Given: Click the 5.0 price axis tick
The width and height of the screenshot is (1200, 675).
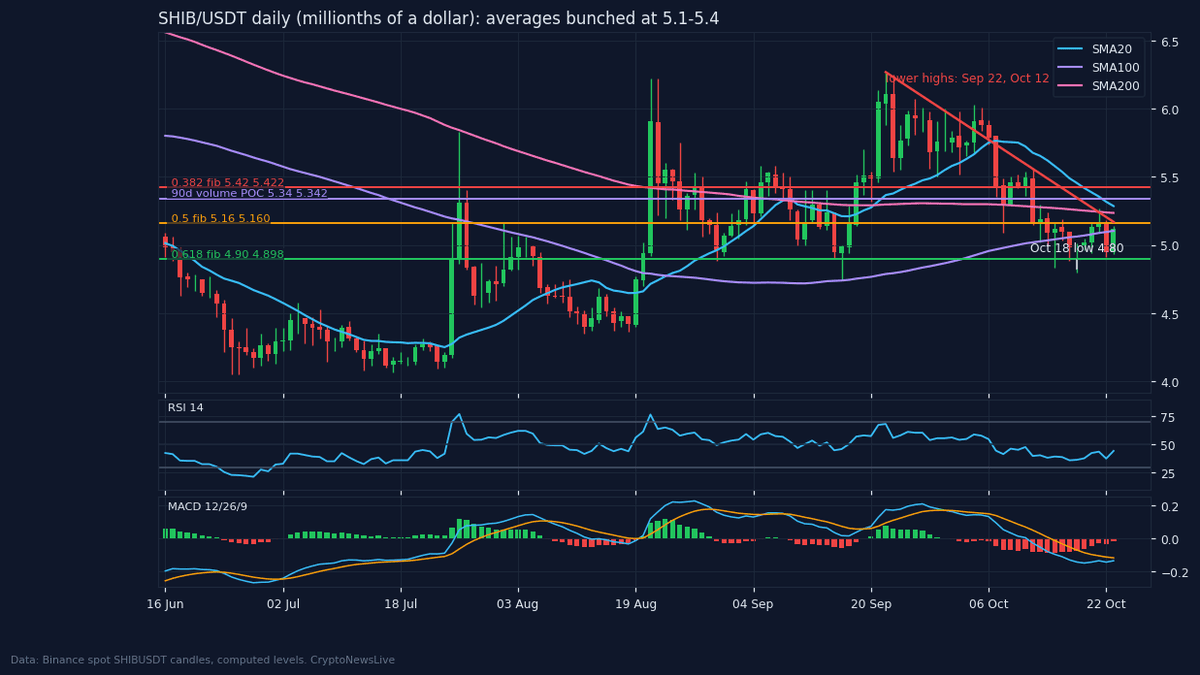Looking at the screenshot, I should click(1169, 246).
